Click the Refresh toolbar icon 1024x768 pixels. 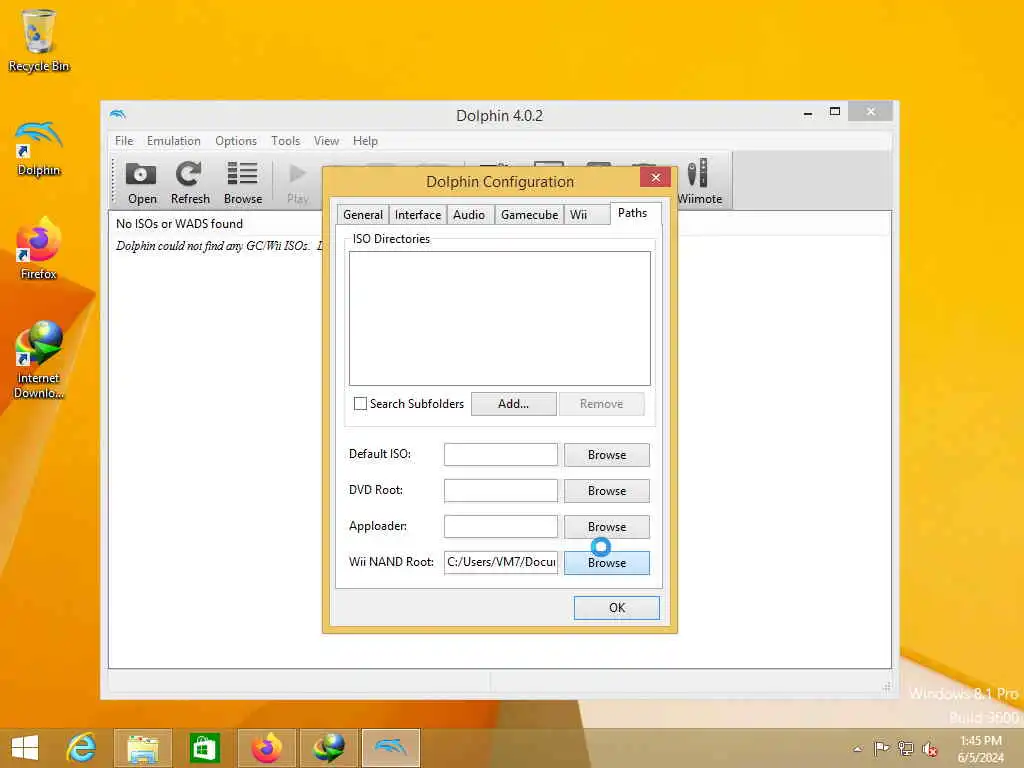click(190, 183)
